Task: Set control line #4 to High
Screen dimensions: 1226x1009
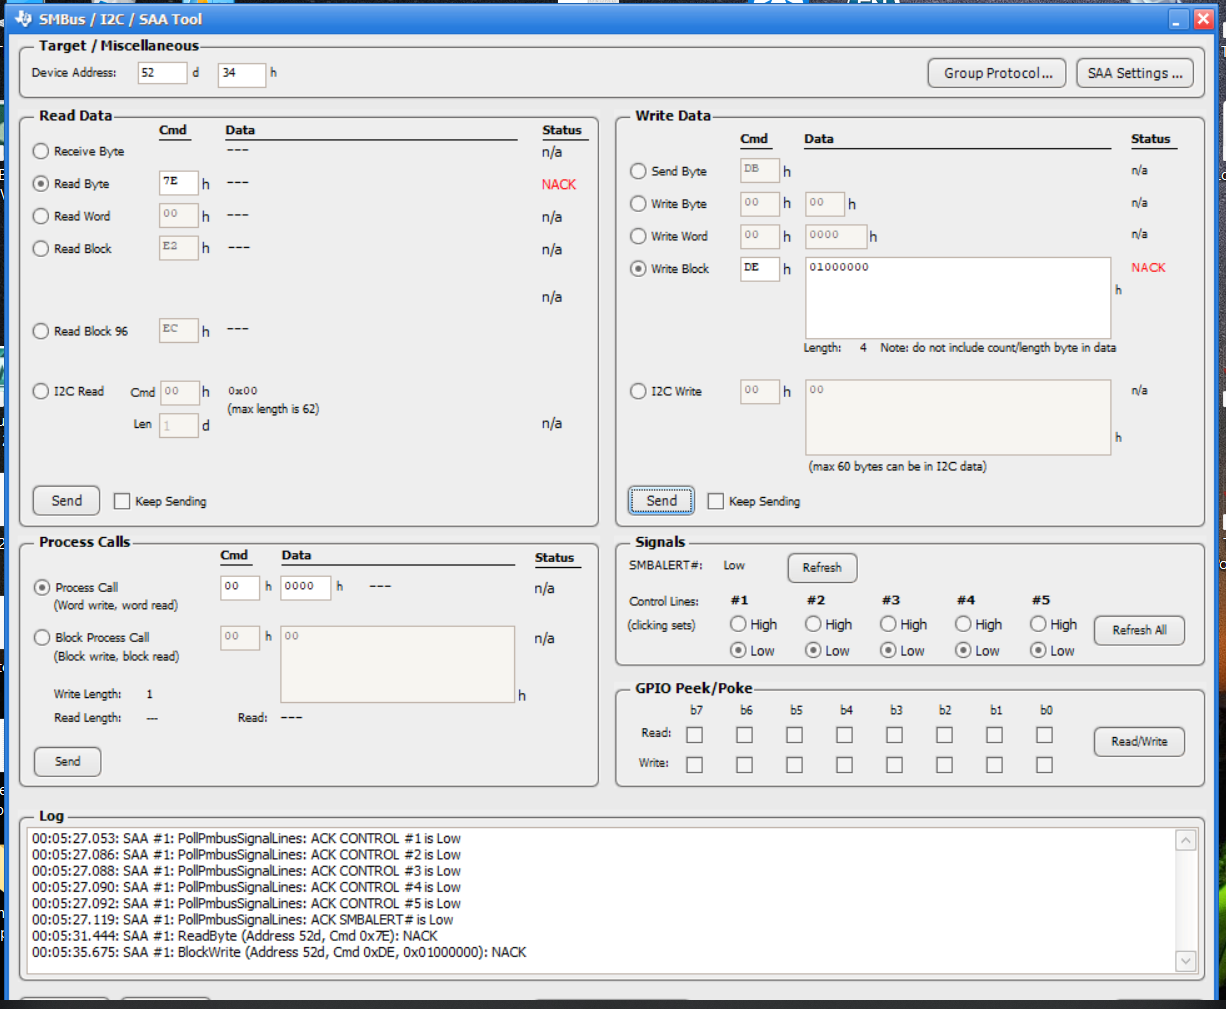Action: [963, 624]
